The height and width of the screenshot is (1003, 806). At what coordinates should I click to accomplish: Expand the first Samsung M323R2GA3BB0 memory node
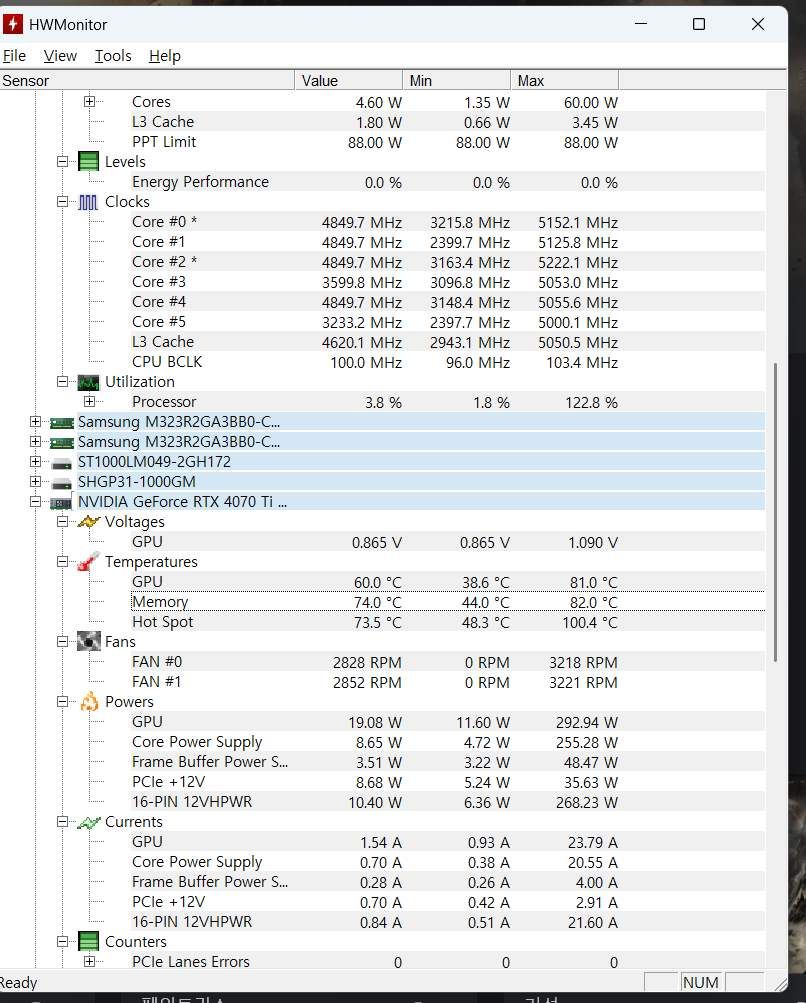pos(36,422)
